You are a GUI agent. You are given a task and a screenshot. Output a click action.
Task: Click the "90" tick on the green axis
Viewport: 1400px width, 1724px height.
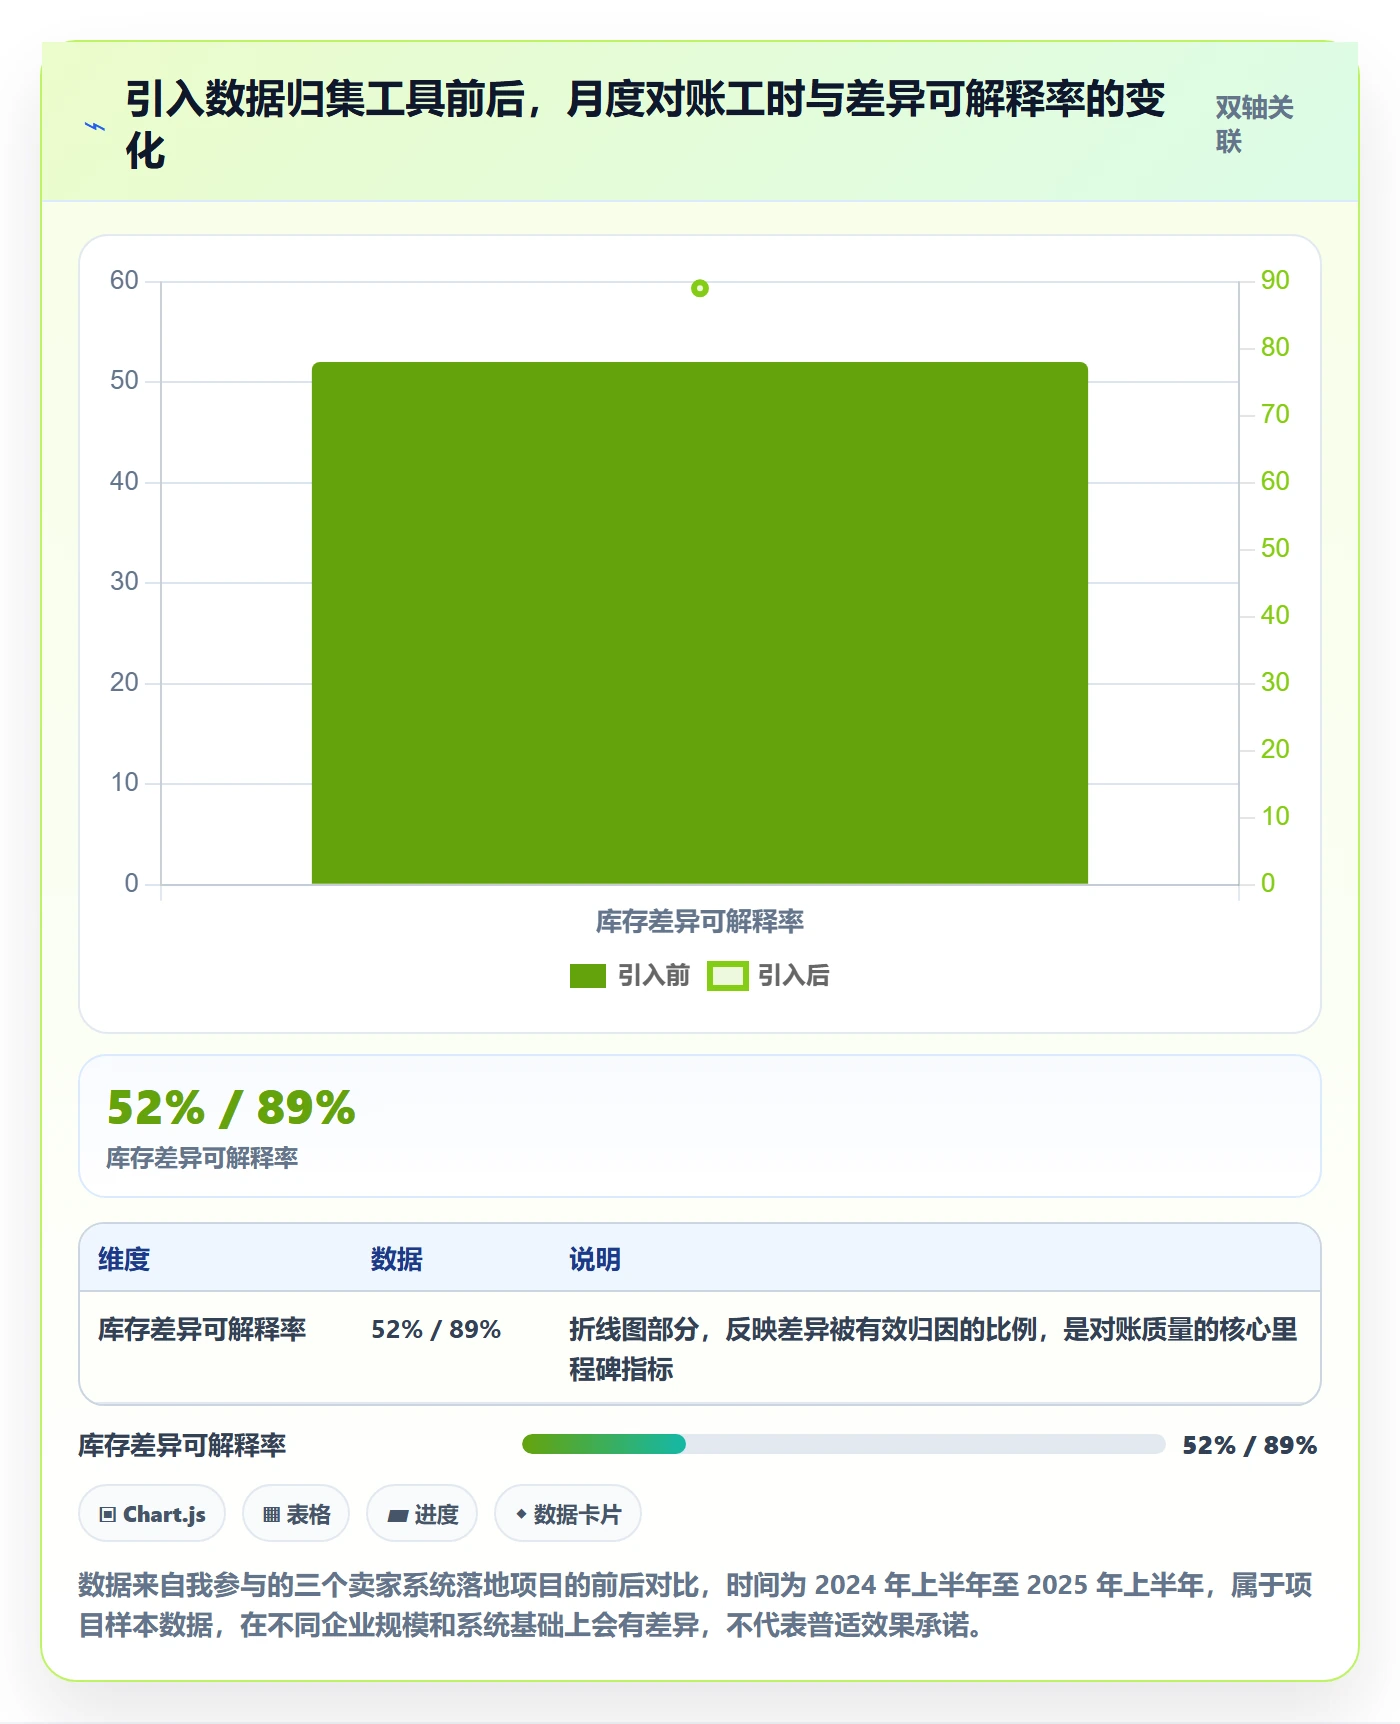(x=1274, y=280)
